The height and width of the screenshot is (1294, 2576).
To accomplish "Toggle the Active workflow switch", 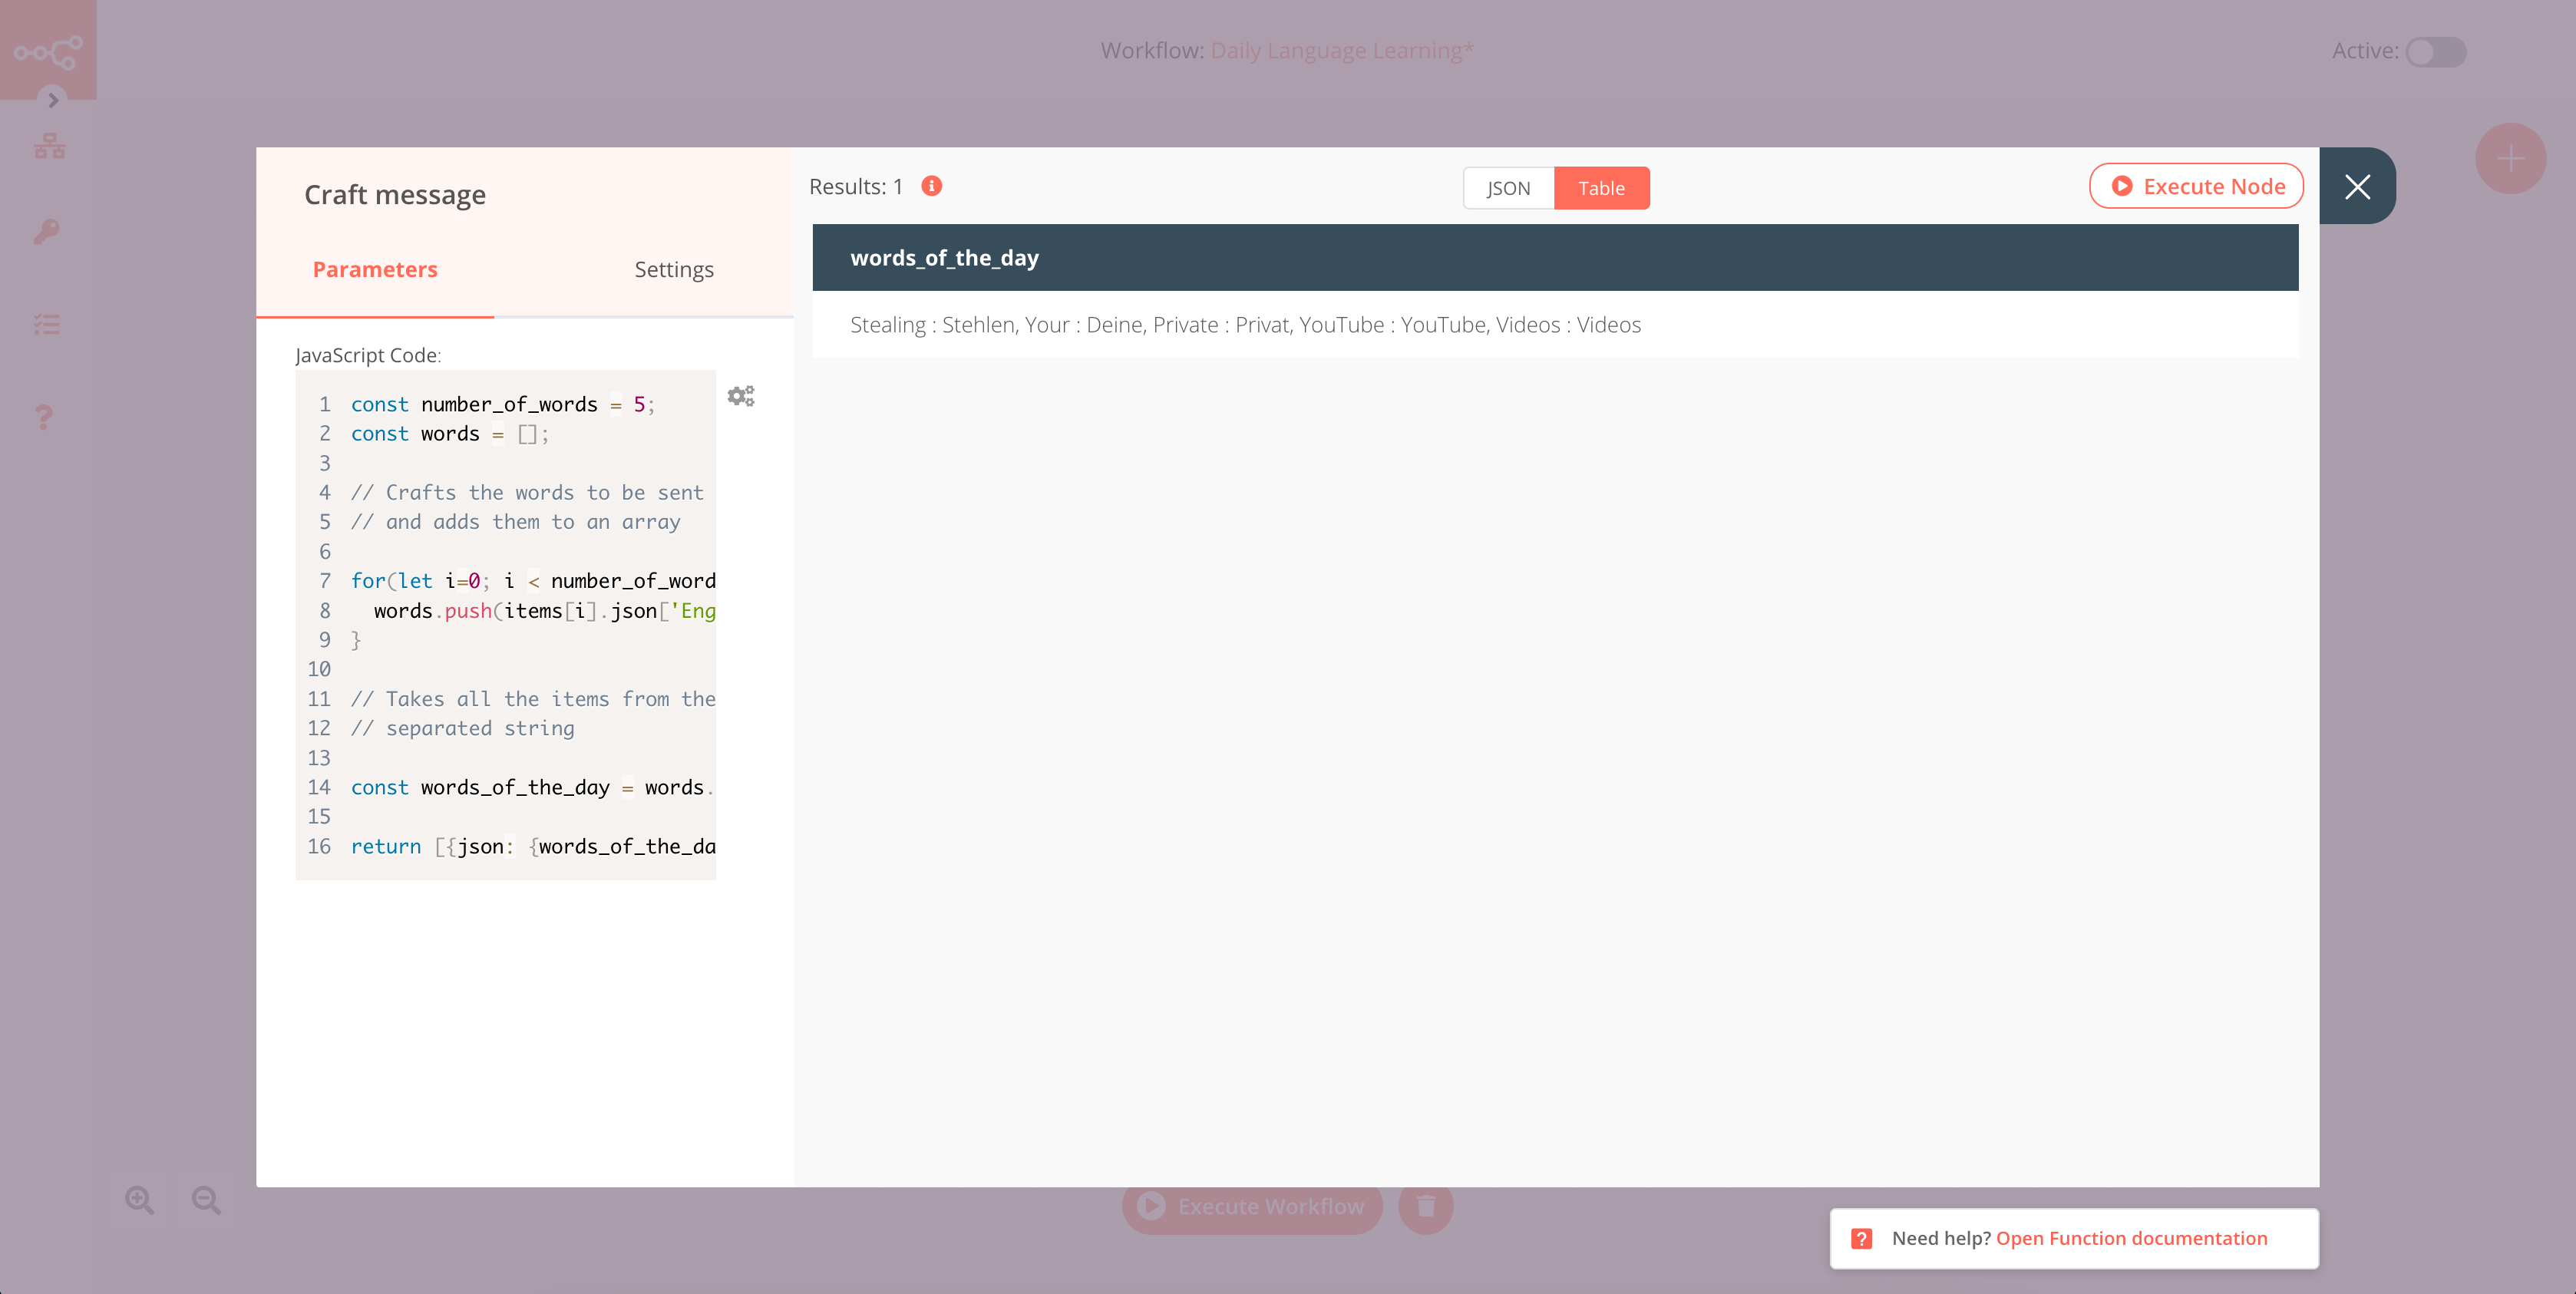I will 2434,50.
